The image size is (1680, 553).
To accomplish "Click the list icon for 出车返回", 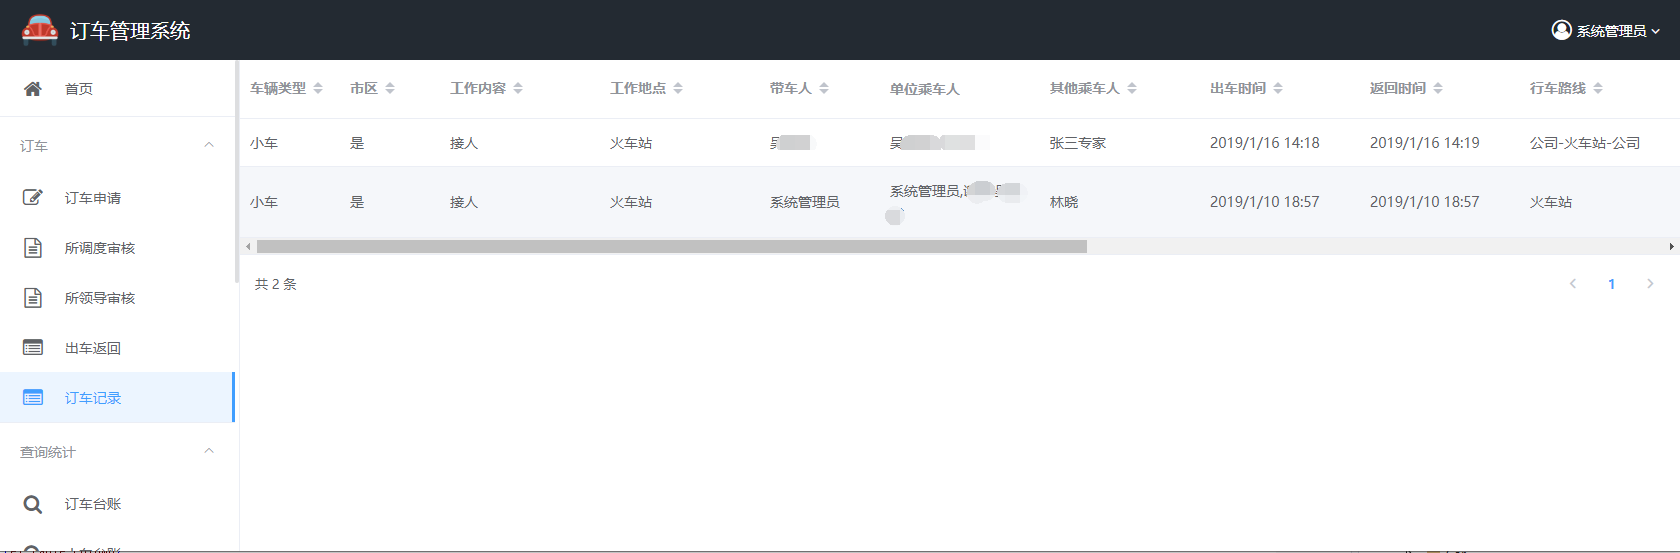I will (x=33, y=348).
